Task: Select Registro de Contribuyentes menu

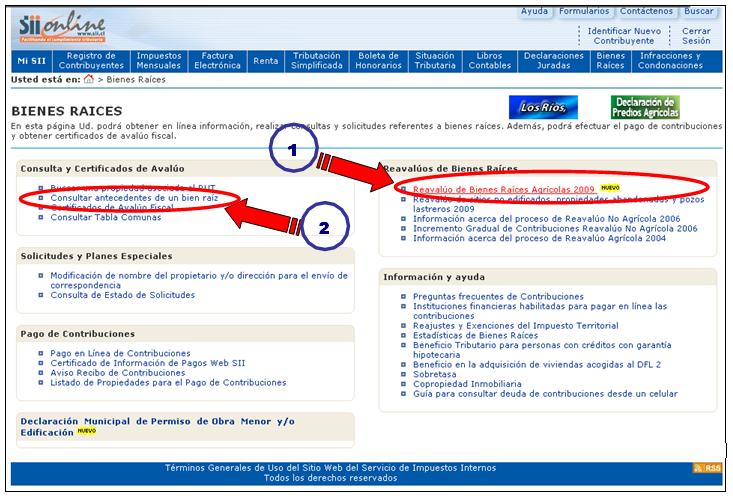Action: coord(91,61)
